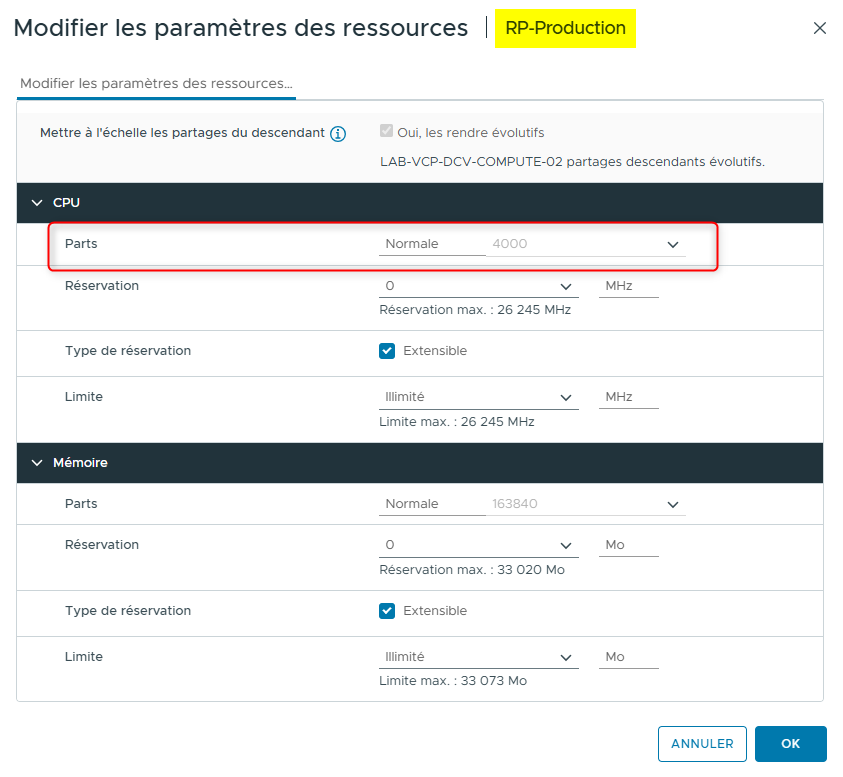Cancel the dialog with ANNULER
The image size is (843, 777).
click(702, 744)
